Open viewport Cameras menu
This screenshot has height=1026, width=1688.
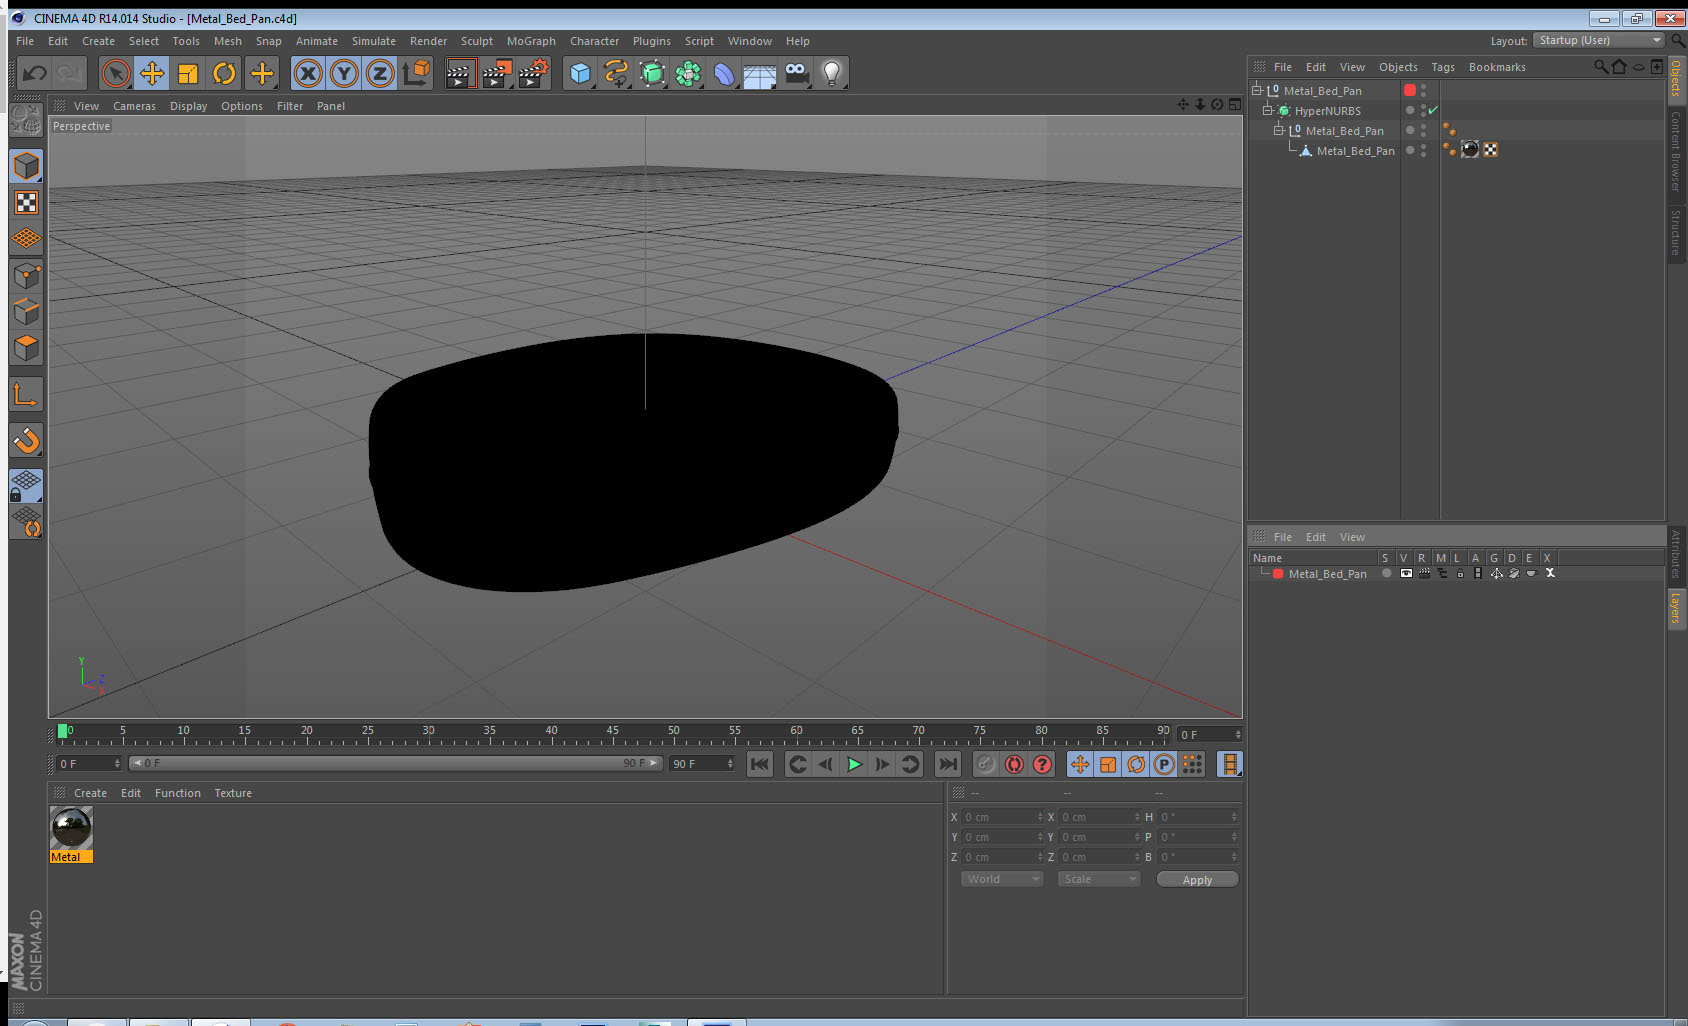(134, 106)
